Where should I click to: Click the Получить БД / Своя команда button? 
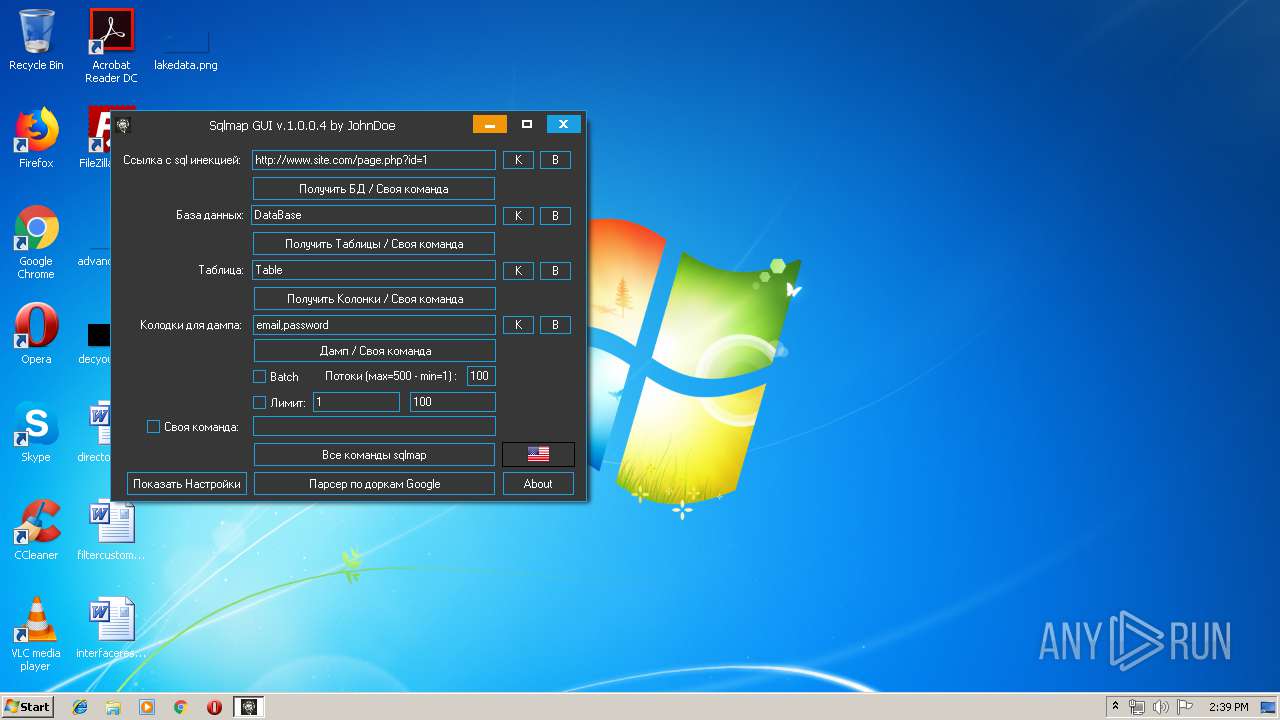[x=374, y=189]
